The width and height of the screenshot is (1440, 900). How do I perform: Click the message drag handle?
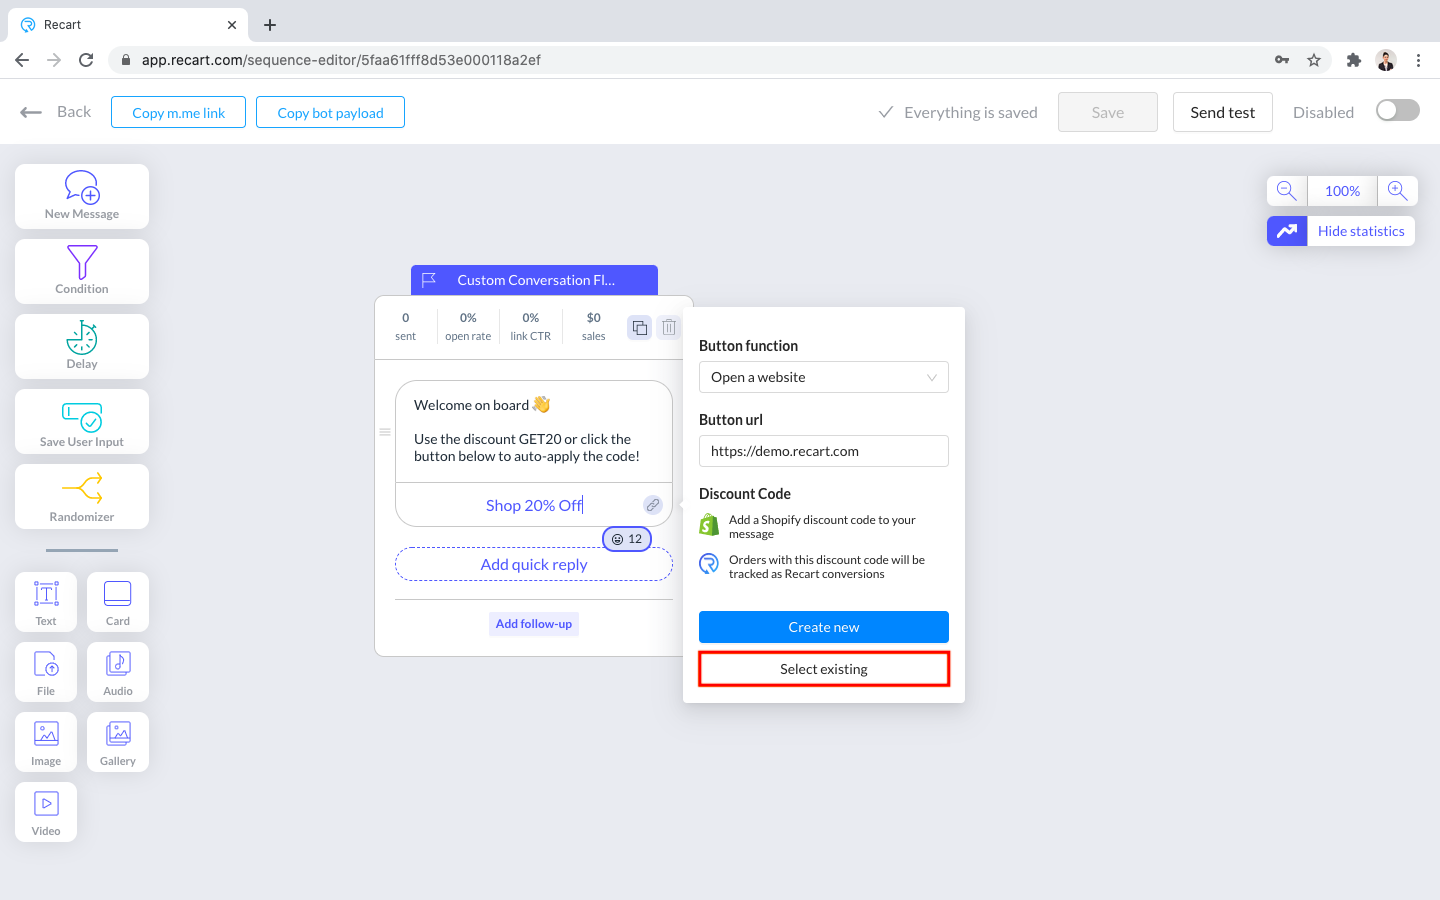pyautogui.click(x=385, y=432)
